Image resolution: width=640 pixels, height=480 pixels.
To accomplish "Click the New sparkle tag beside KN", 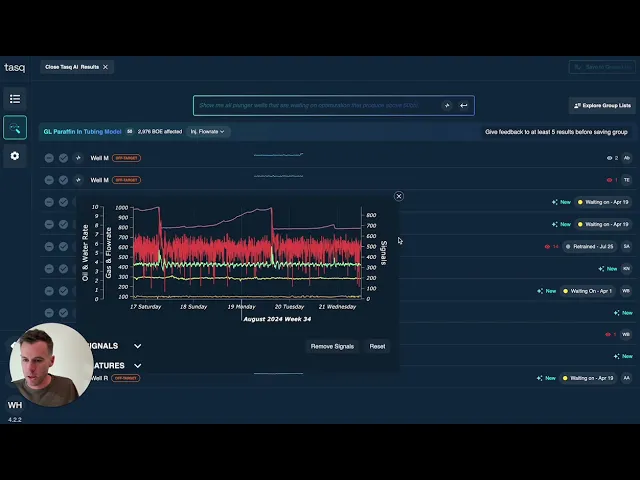I will click(607, 269).
